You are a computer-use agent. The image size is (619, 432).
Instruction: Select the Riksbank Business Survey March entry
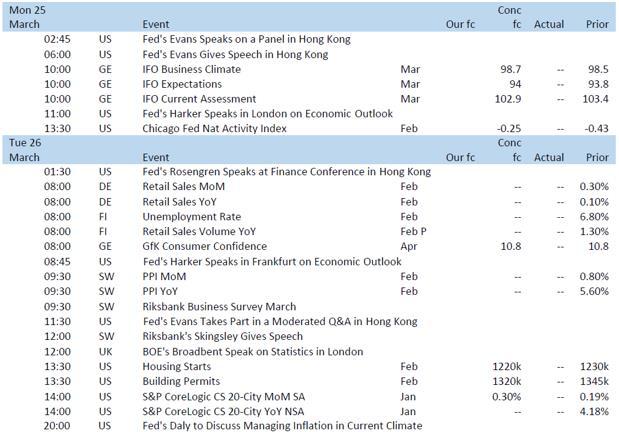(219, 306)
